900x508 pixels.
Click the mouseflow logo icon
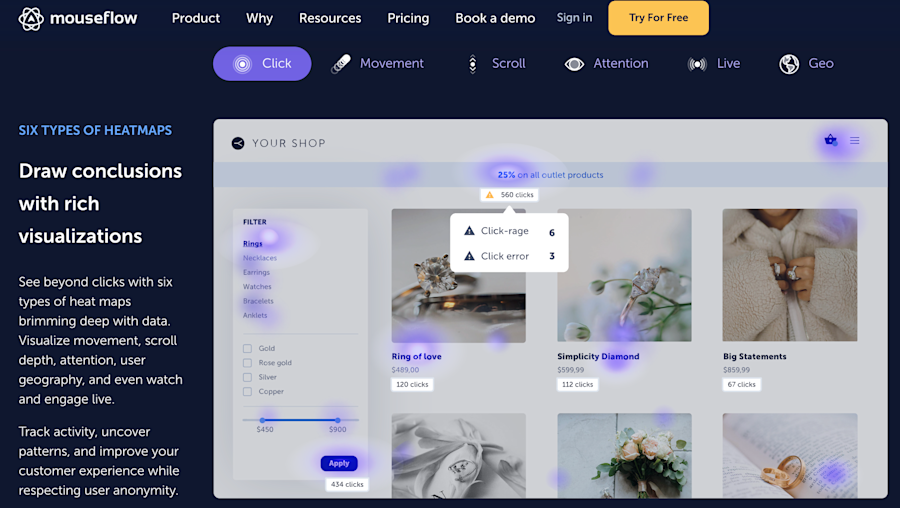tap(30, 19)
